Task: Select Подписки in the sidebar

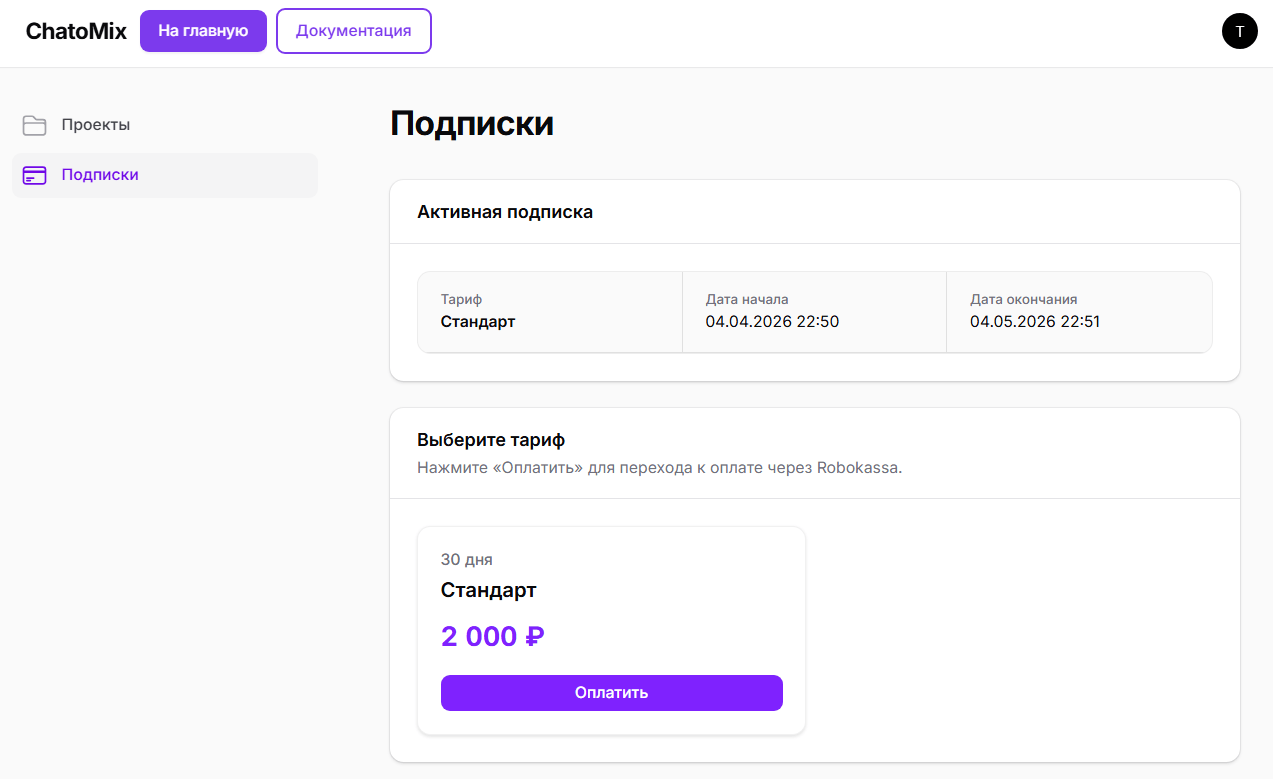Action: point(100,174)
